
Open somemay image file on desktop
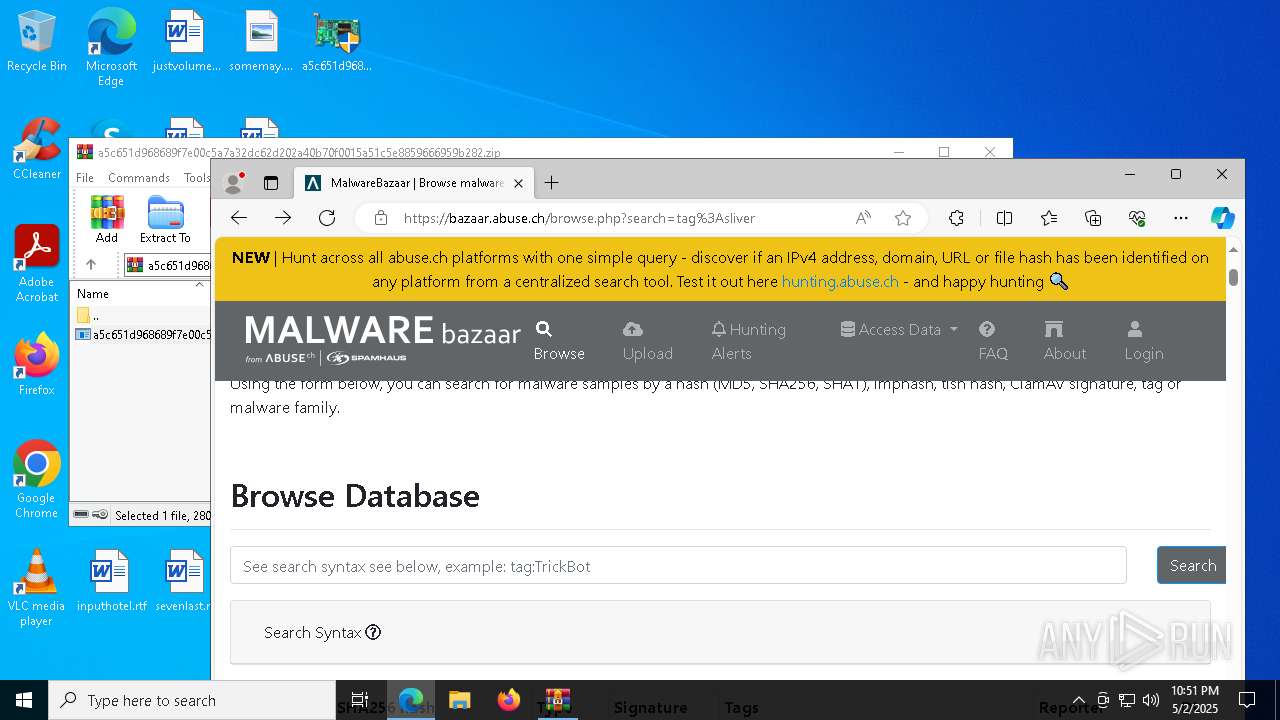[x=261, y=42]
